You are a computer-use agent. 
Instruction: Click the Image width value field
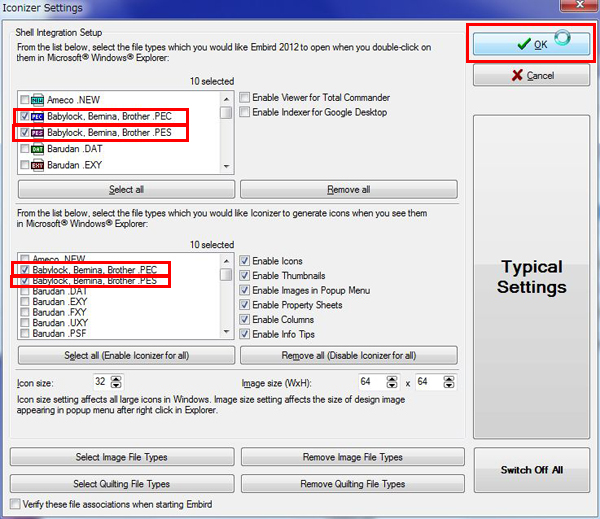(372, 382)
